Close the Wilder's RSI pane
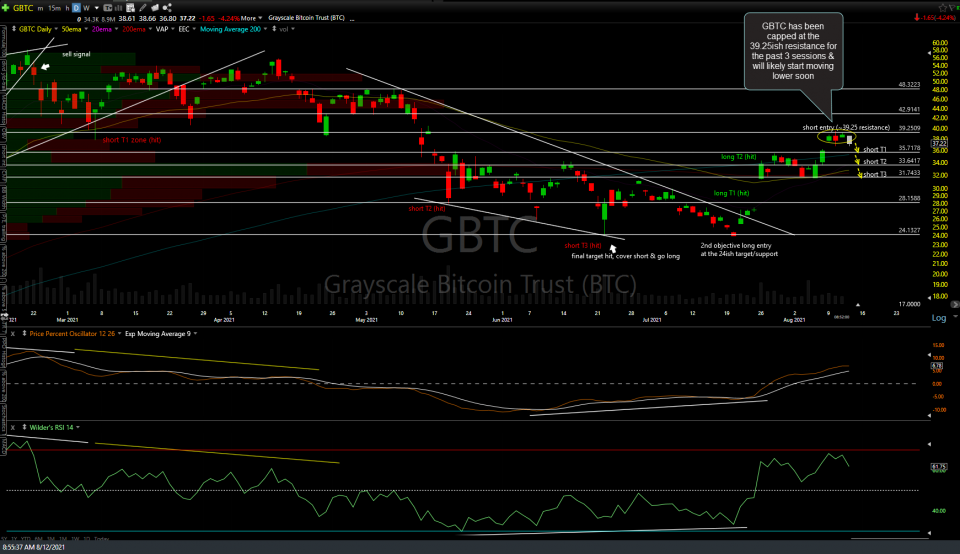 (12, 427)
